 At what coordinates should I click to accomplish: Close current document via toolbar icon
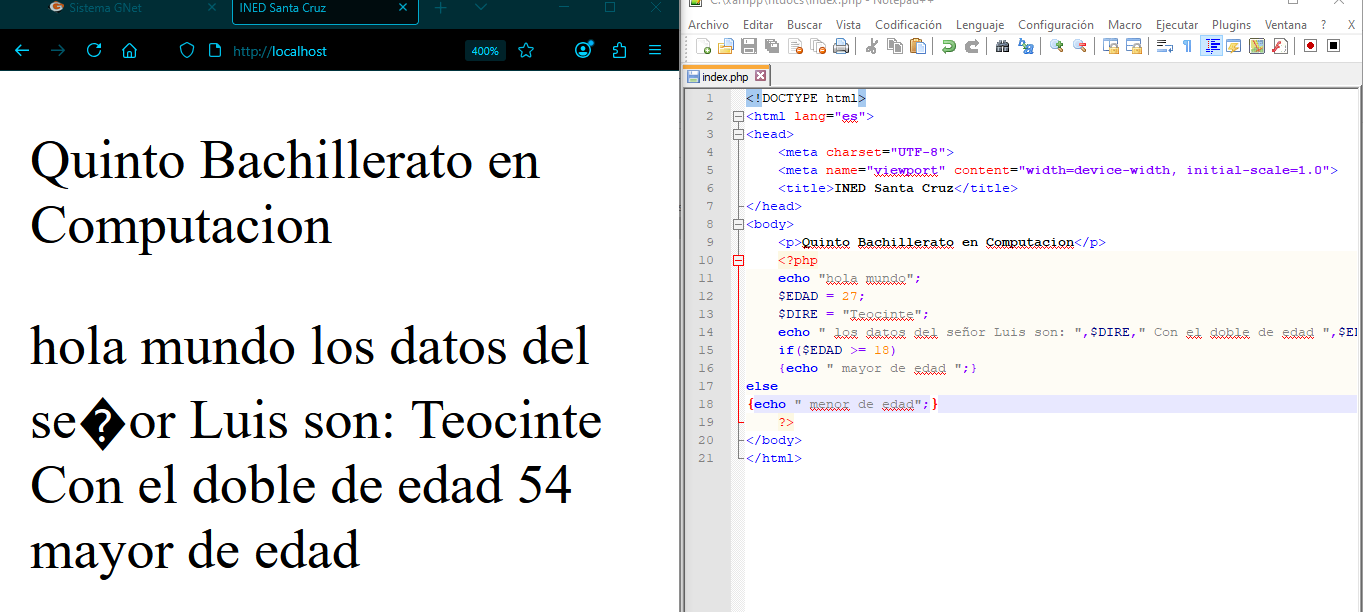point(795,46)
